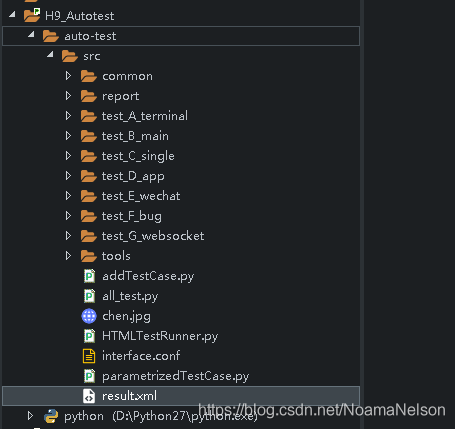Expand the tools folder
Viewport: 455px width, 429px height.
coord(68,256)
